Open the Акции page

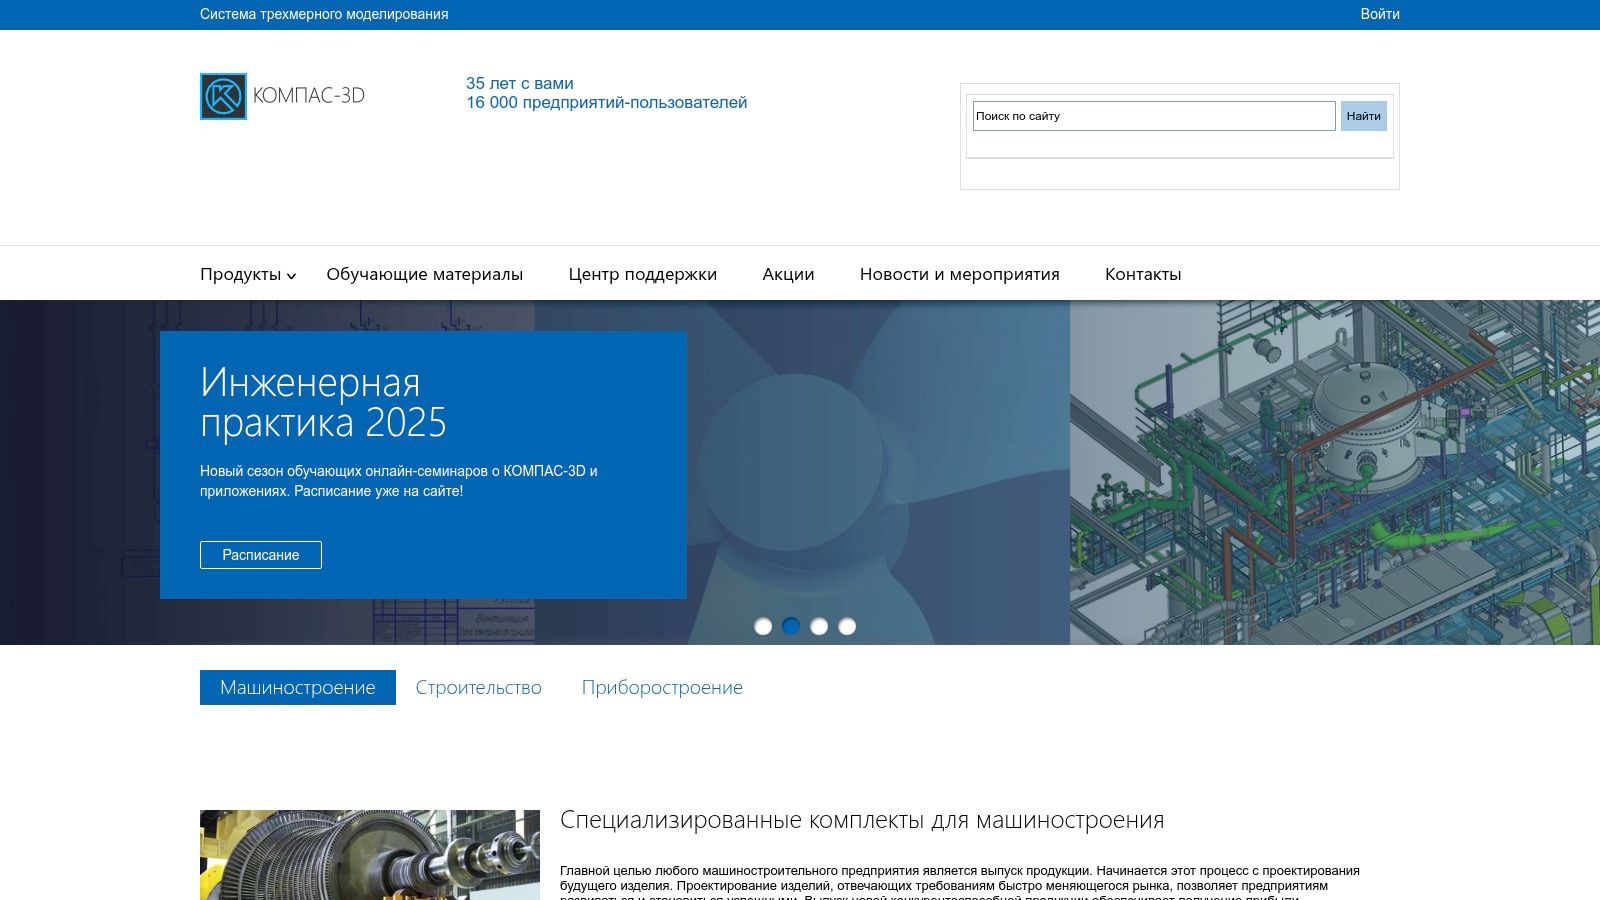click(x=788, y=274)
